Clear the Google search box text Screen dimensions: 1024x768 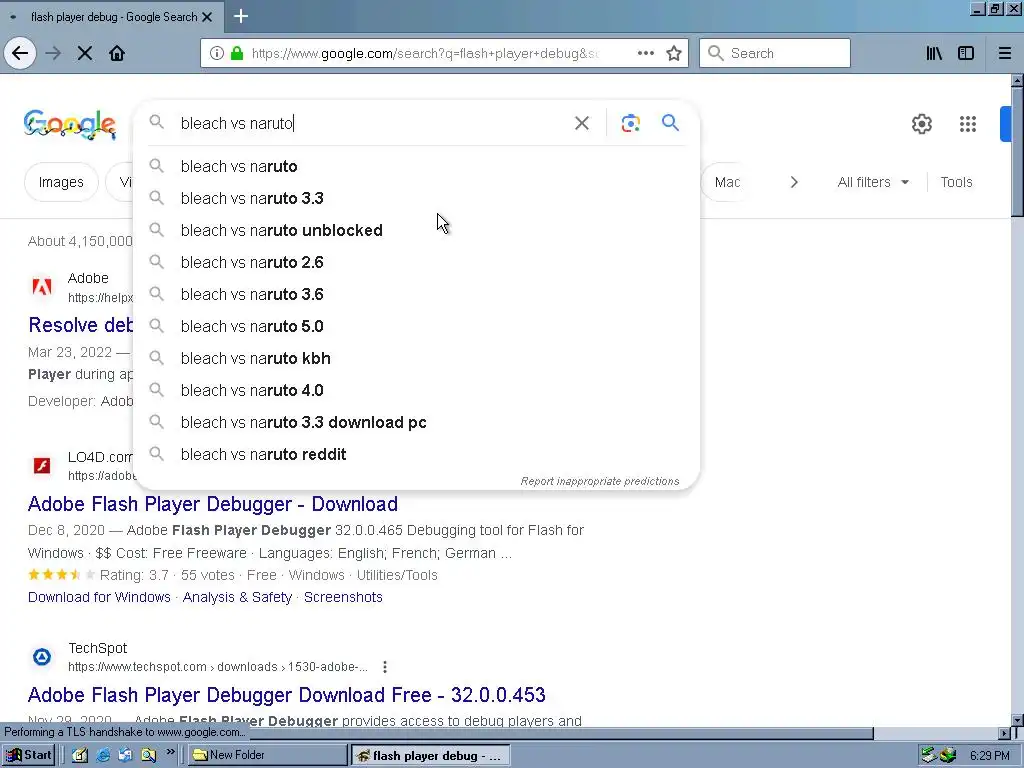pos(582,123)
